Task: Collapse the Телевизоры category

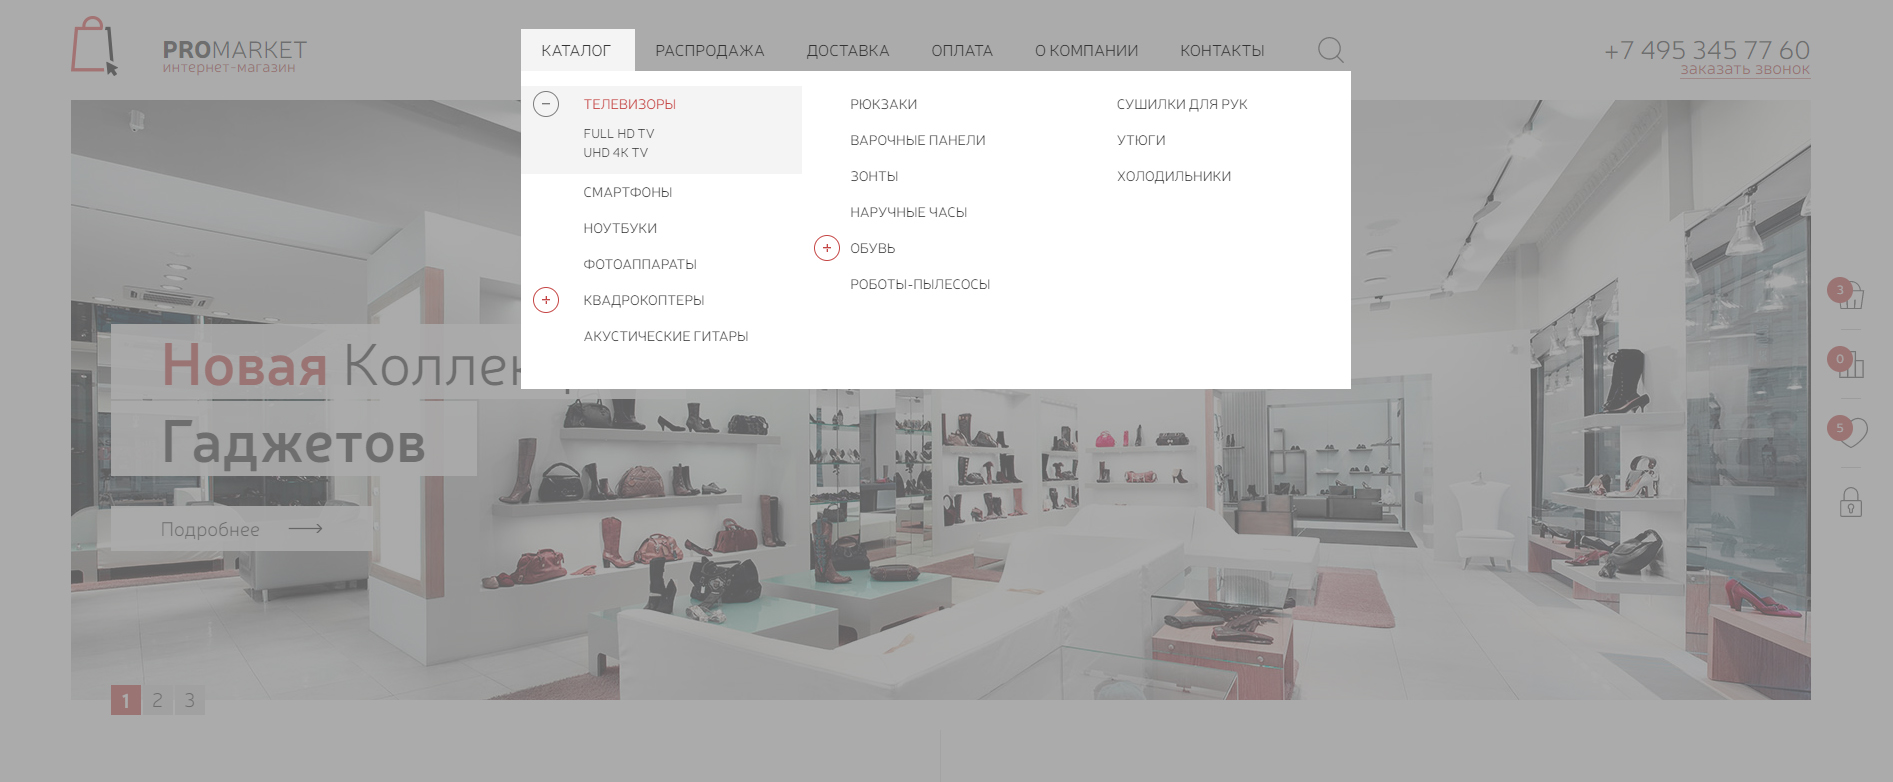Action: (x=546, y=104)
